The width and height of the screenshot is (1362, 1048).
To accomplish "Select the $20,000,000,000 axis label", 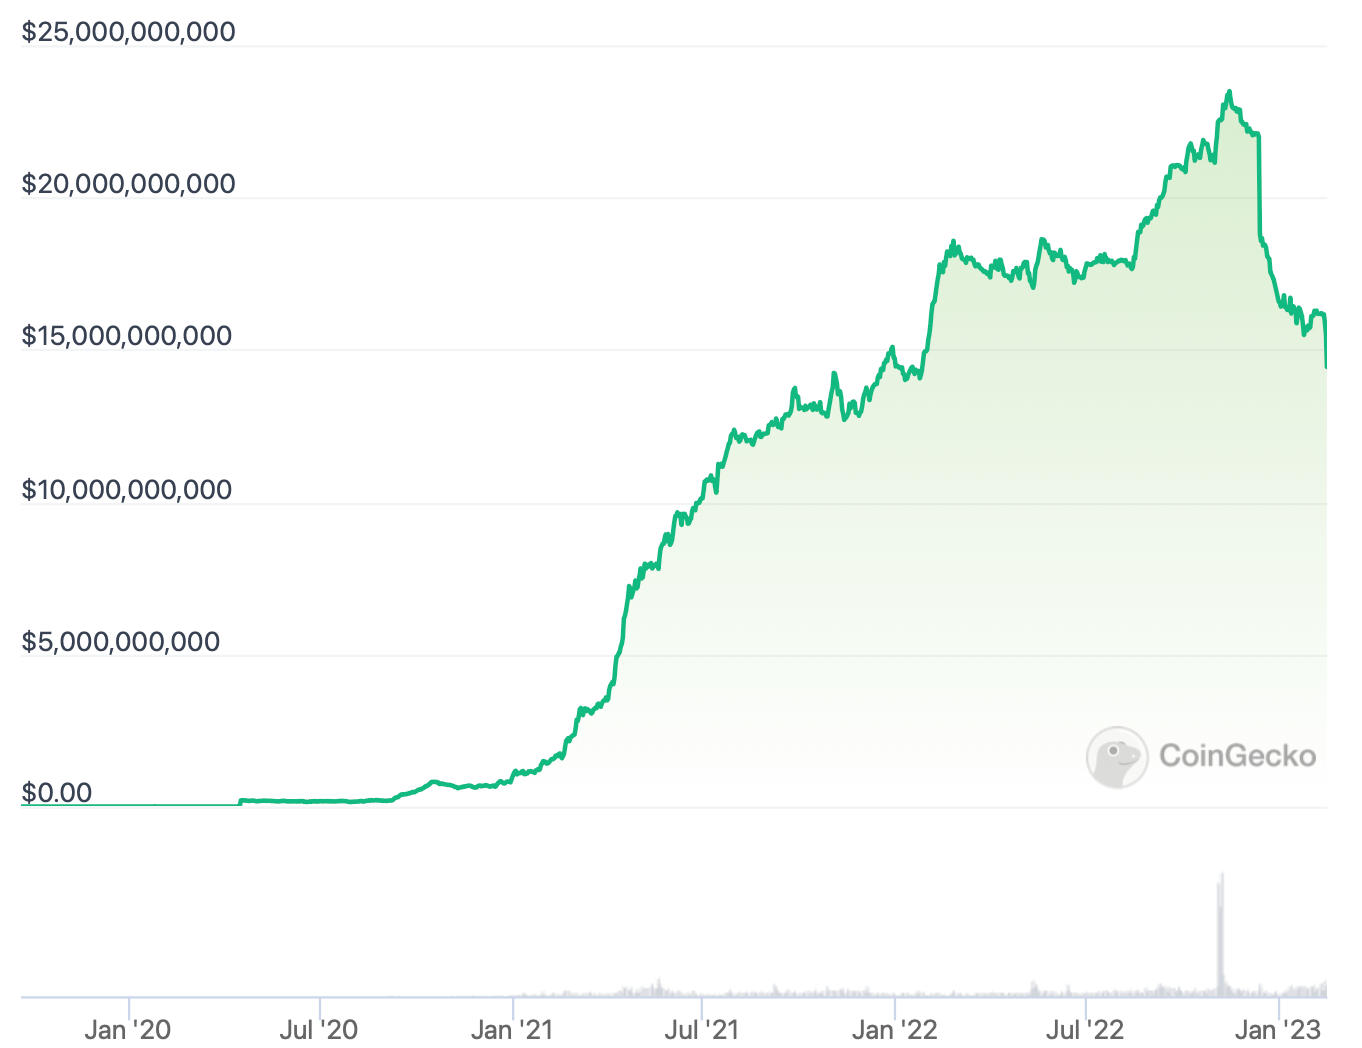I will click(x=129, y=184).
